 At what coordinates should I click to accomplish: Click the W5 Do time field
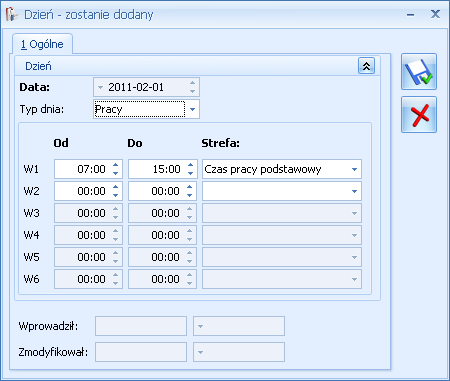click(x=163, y=257)
